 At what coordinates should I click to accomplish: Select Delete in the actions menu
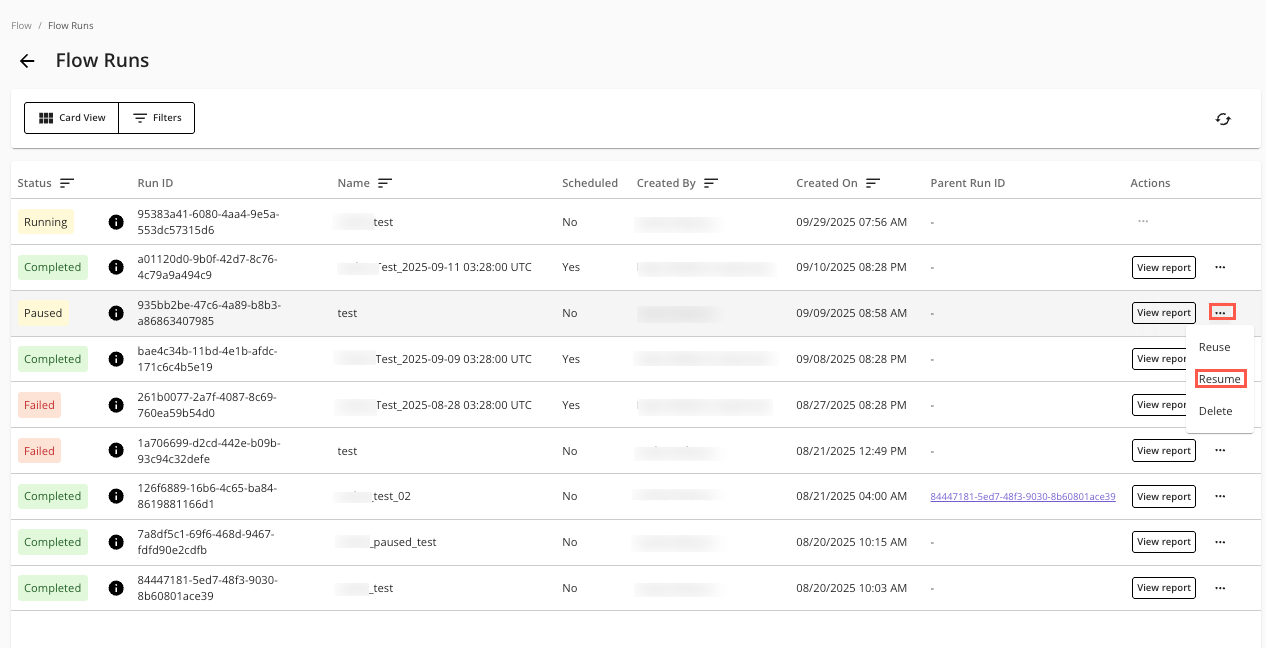pos(1215,411)
